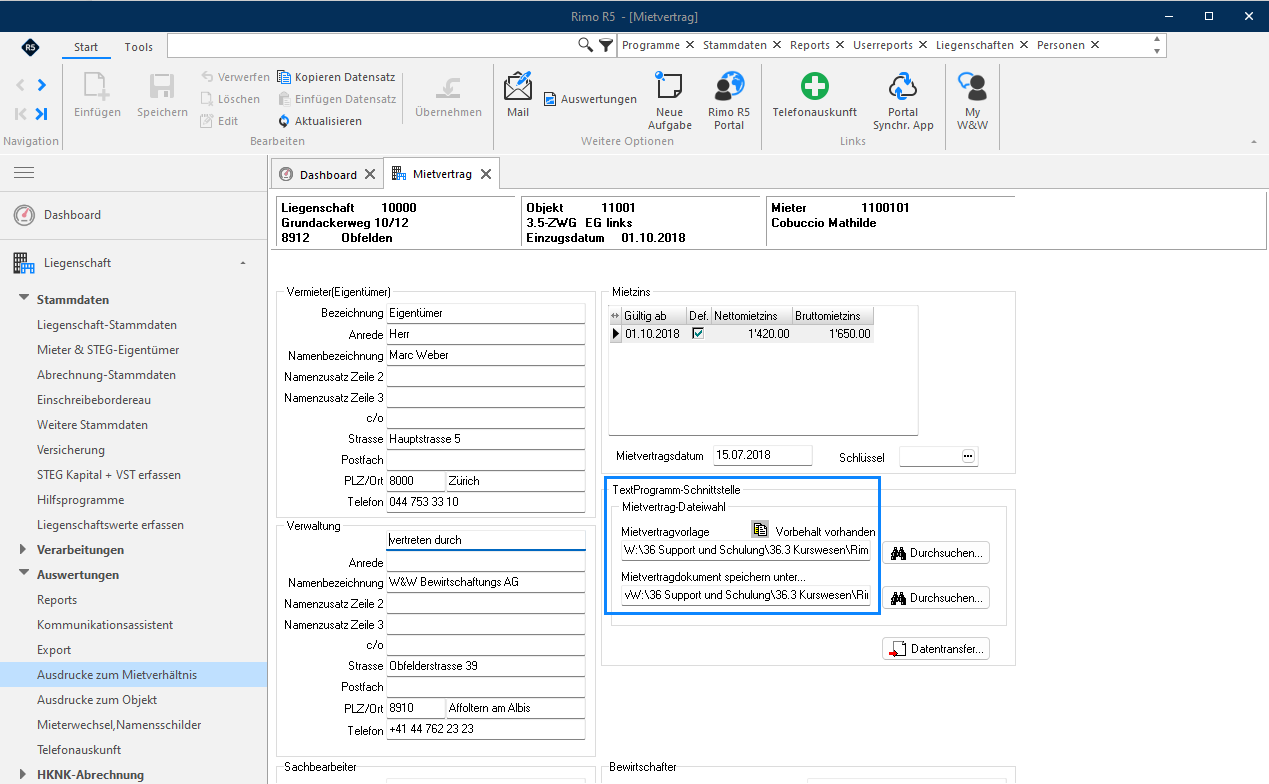
Task: Expand the Verarbeitungen tree section
Action: (24, 549)
